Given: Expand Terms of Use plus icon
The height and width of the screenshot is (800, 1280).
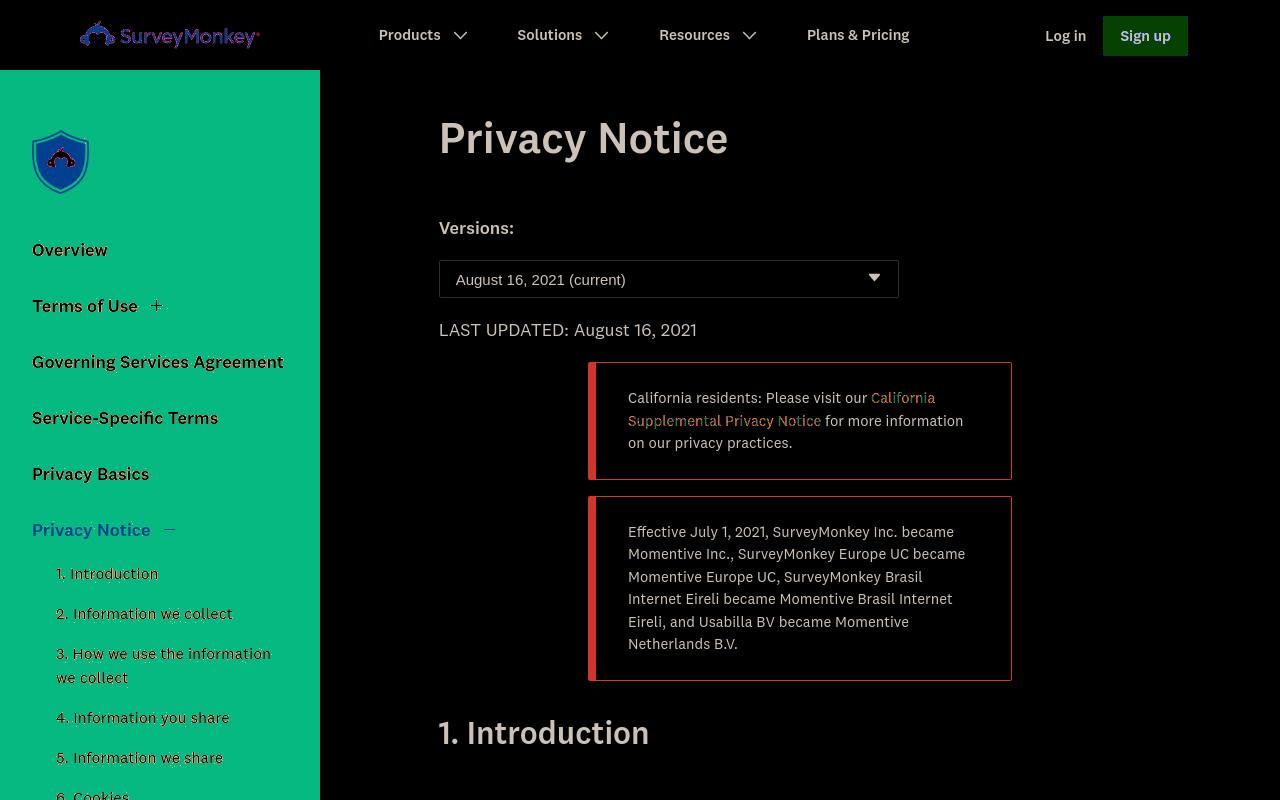Looking at the screenshot, I should pyautogui.click(x=156, y=306).
